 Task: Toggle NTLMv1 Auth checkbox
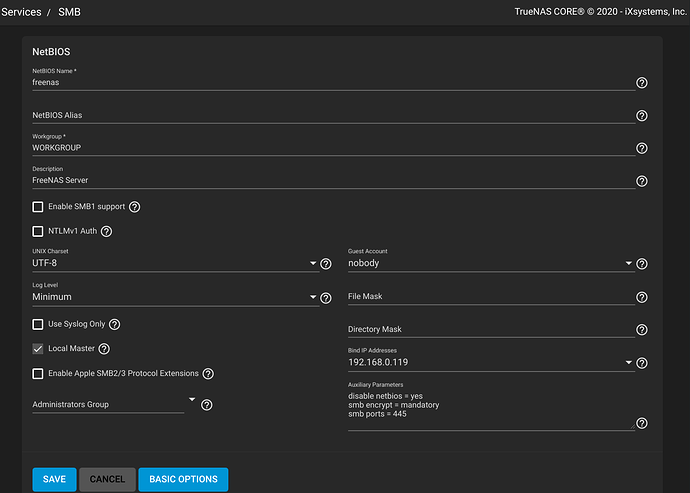pos(38,232)
